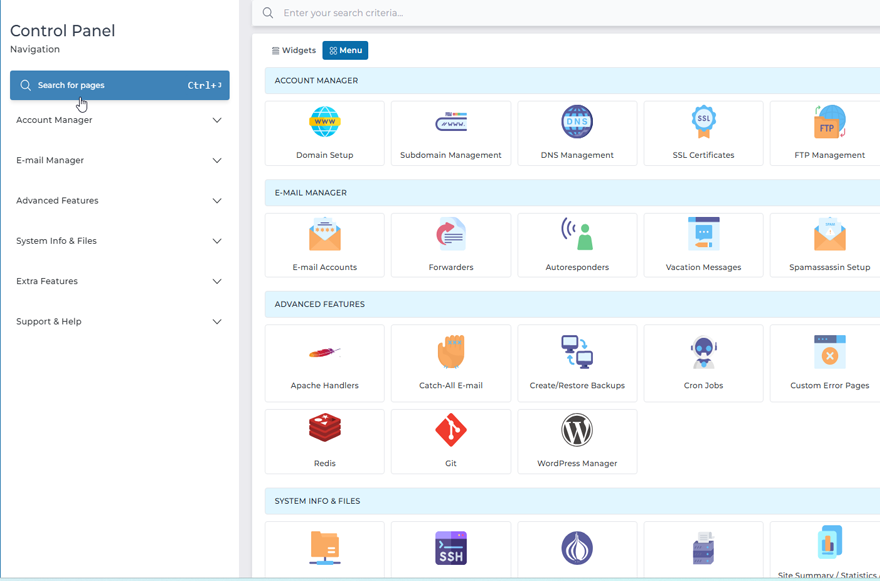880x581 pixels.
Task: Open the E-mail Accounts icon
Action: pos(324,244)
